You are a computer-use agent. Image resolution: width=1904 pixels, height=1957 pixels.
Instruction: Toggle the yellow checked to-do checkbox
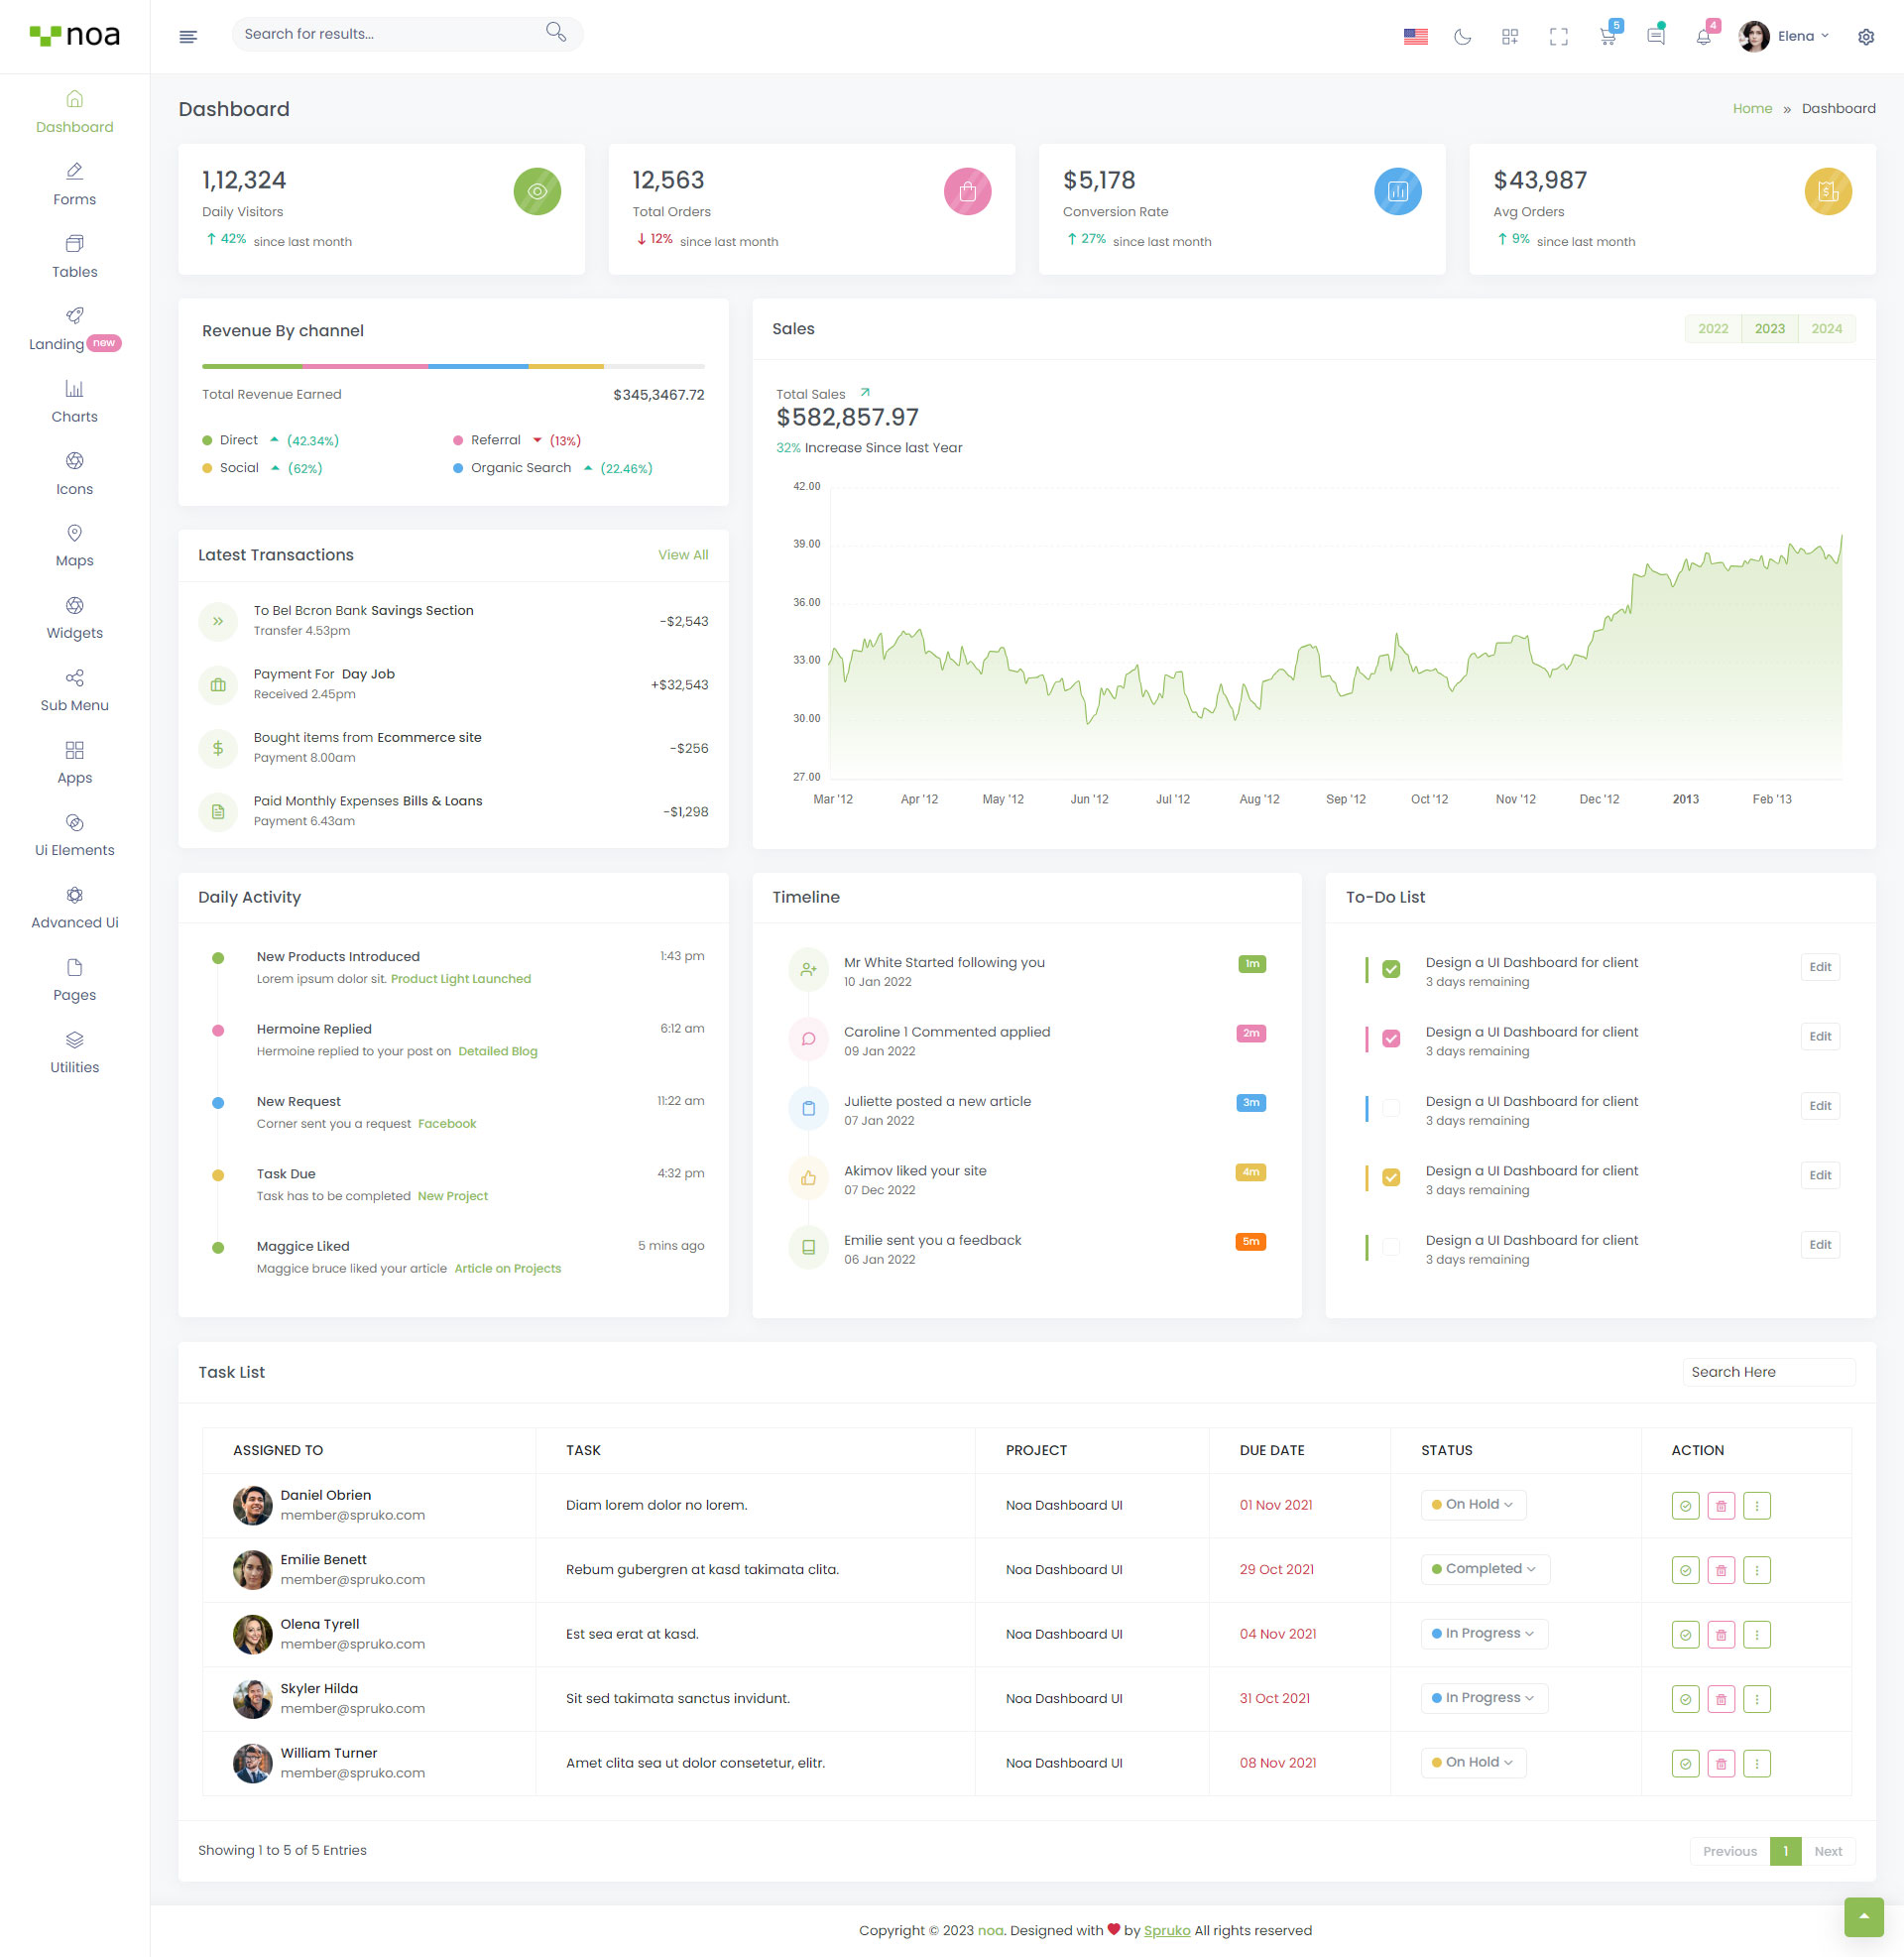(x=1390, y=1177)
